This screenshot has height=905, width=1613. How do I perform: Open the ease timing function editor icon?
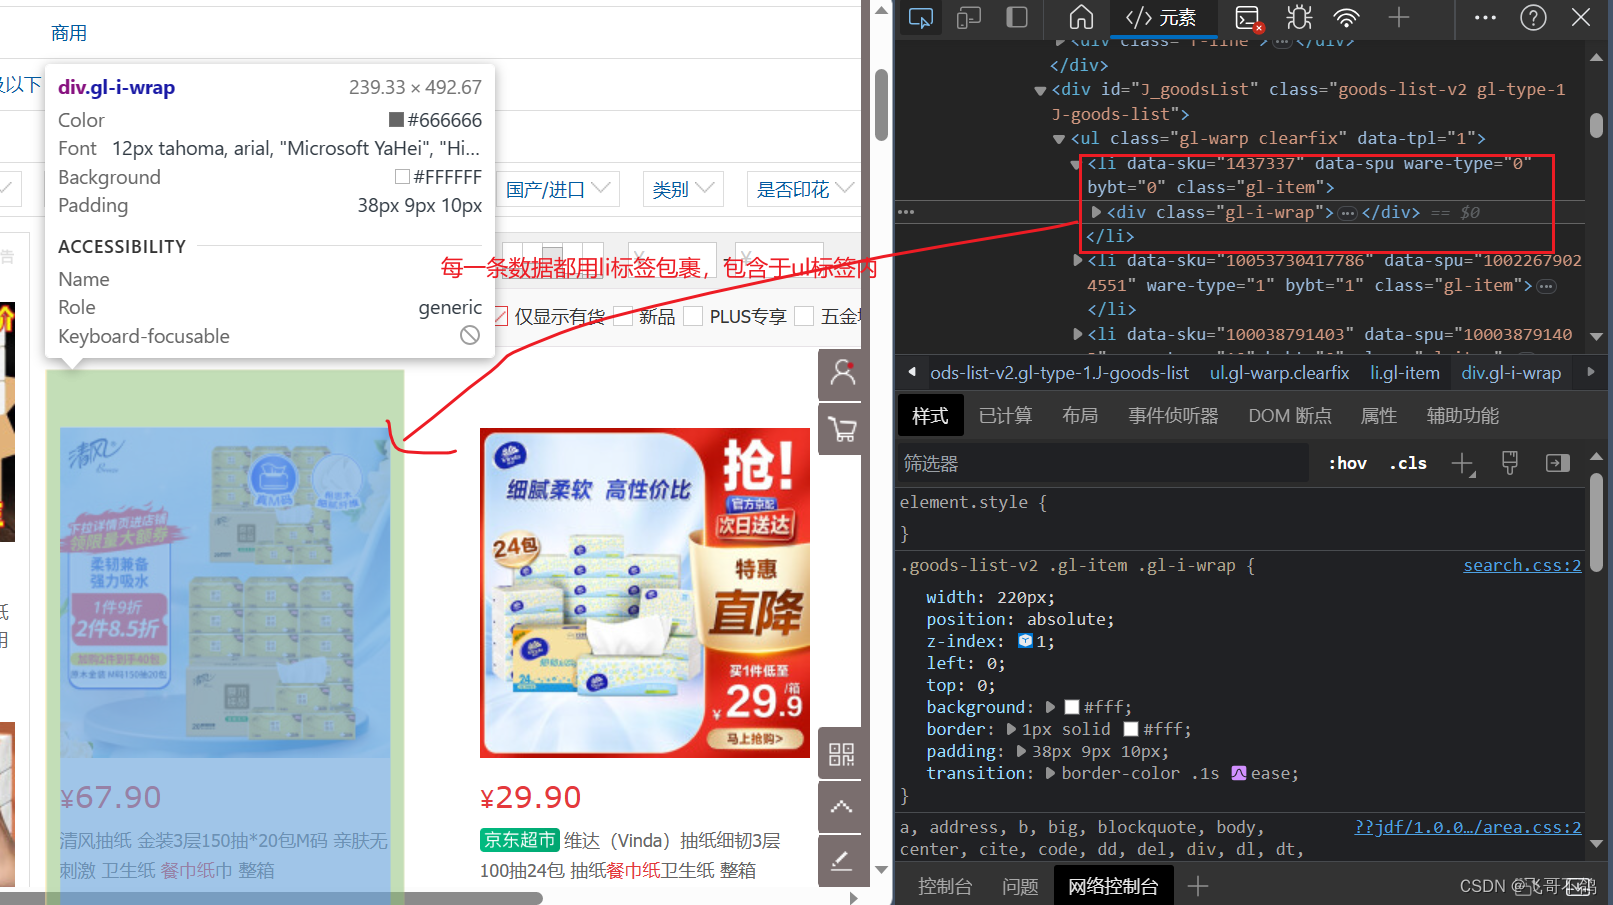pyautogui.click(x=1239, y=773)
